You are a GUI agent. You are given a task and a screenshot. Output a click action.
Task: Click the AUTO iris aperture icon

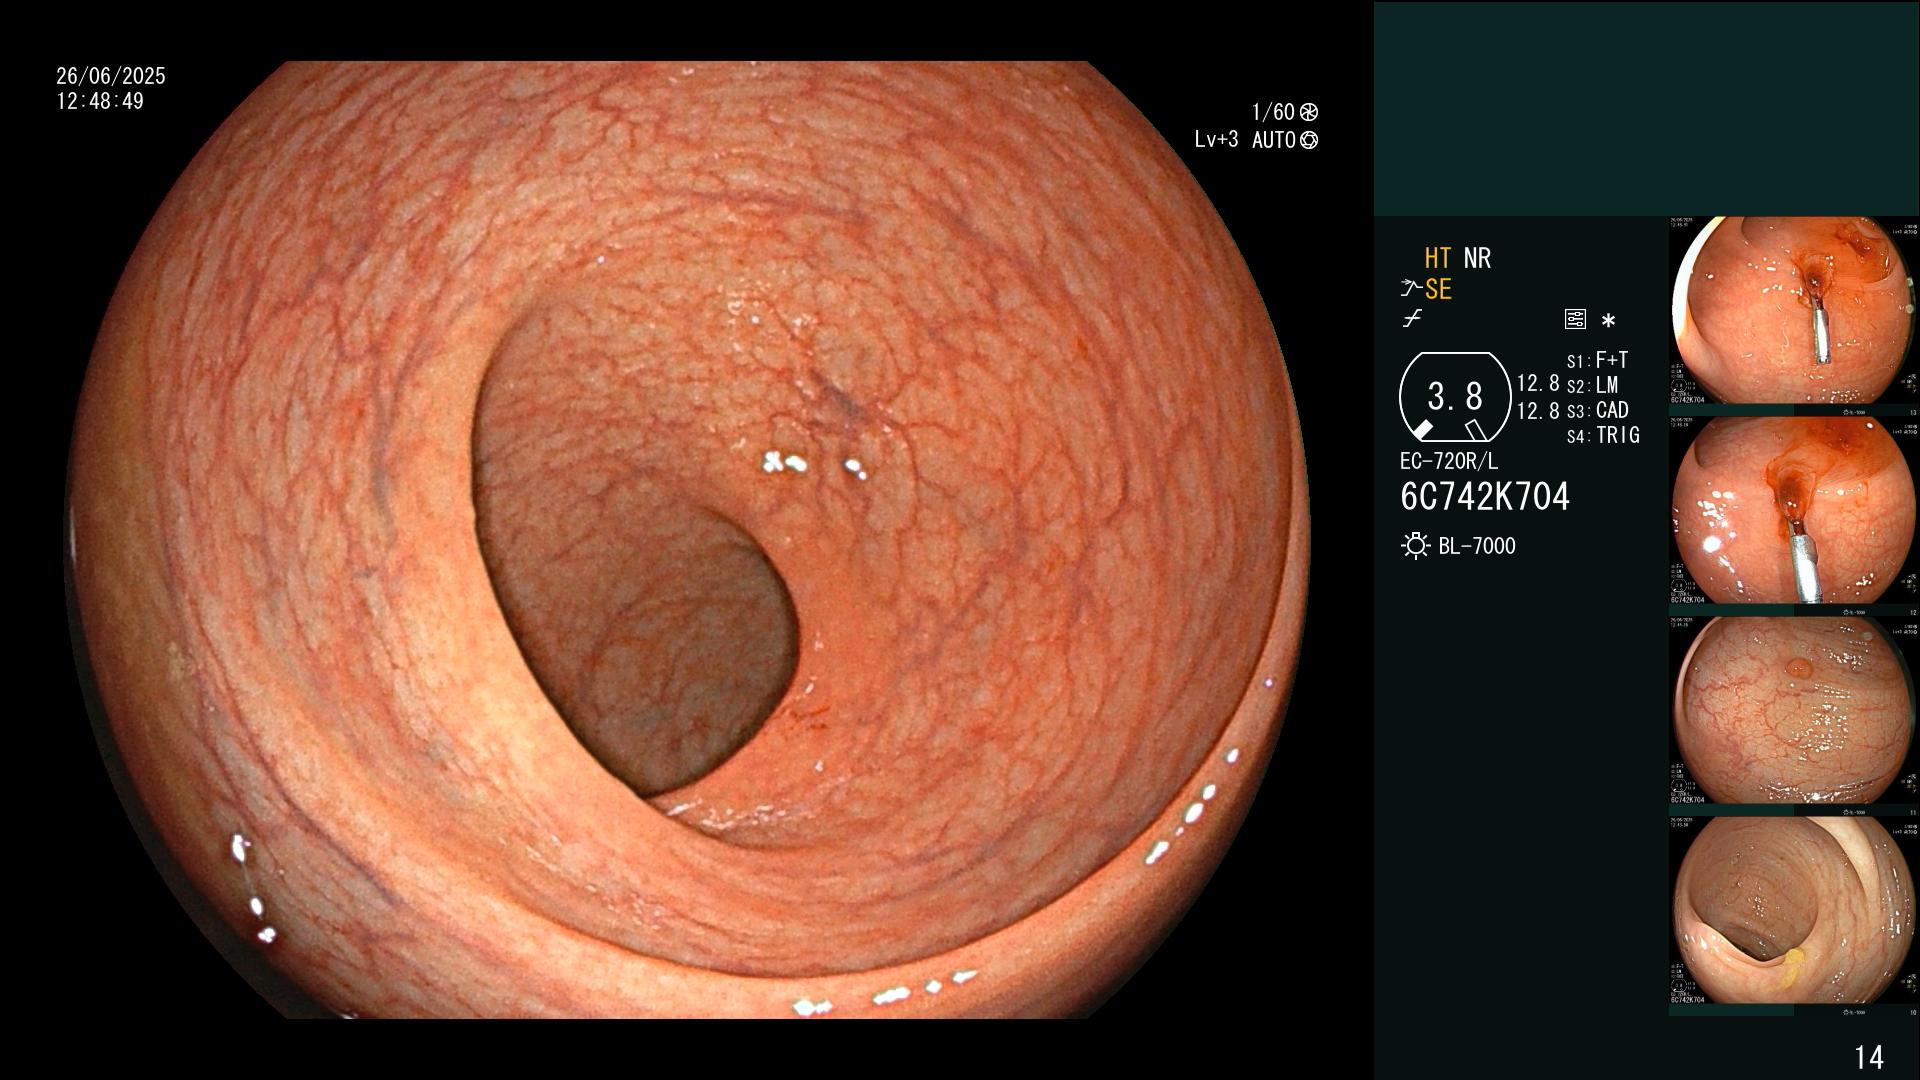1308,140
